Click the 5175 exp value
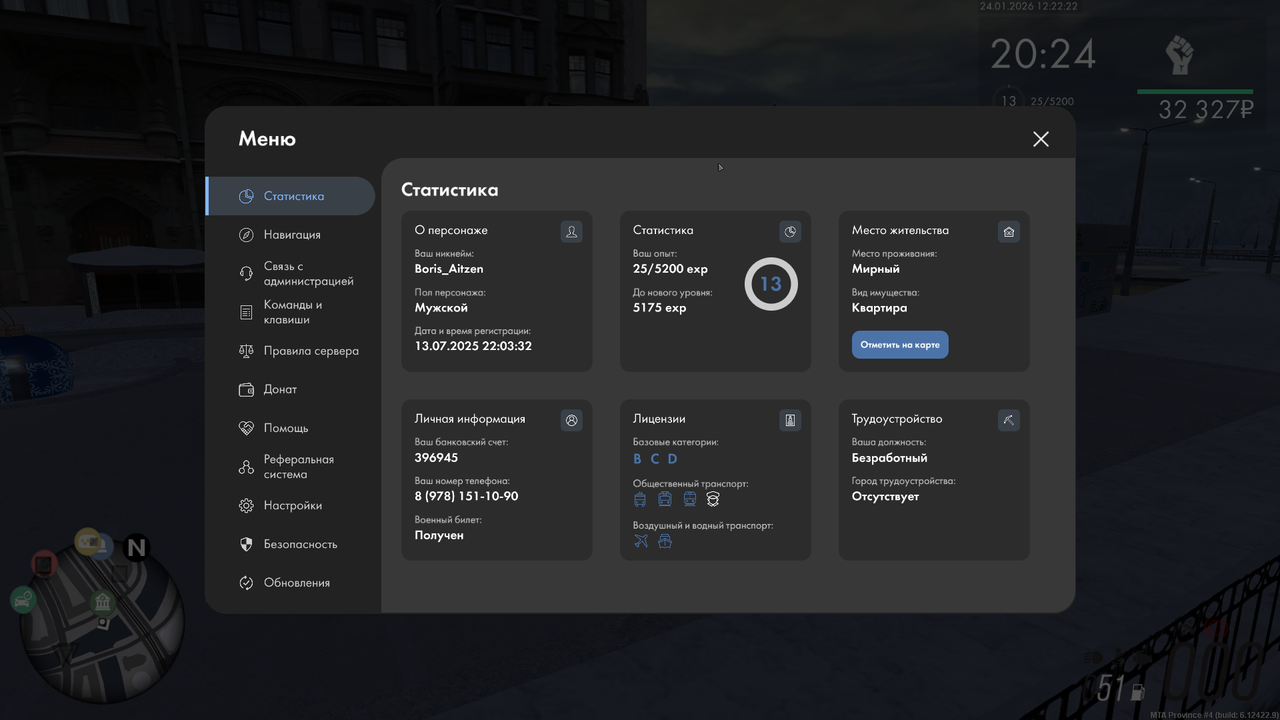This screenshot has height=720, width=1280. (x=660, y=308)
